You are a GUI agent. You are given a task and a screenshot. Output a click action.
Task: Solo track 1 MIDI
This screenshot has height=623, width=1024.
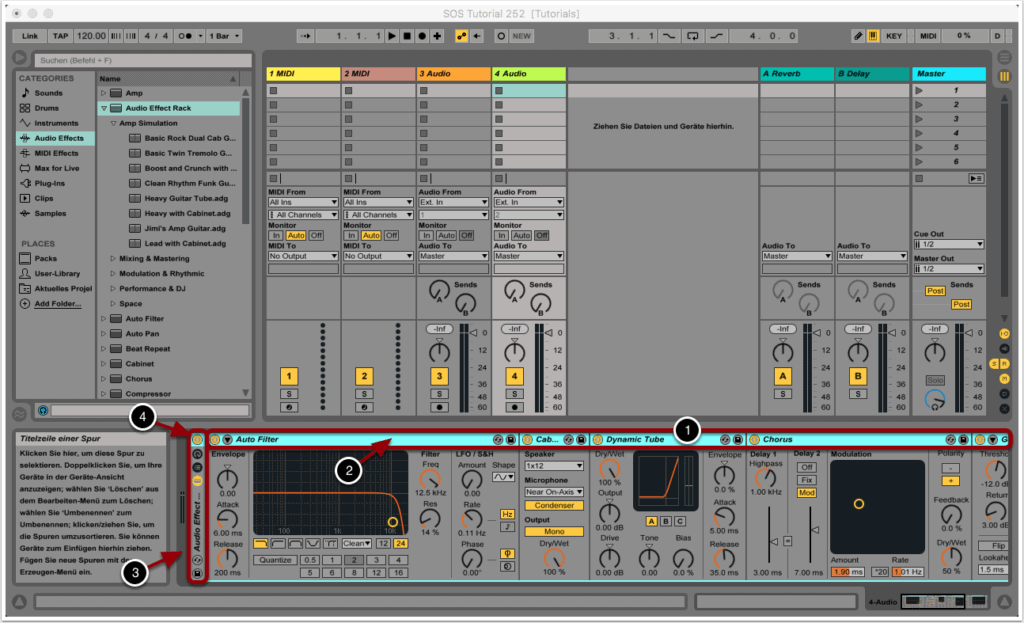(x=289, y=394)
